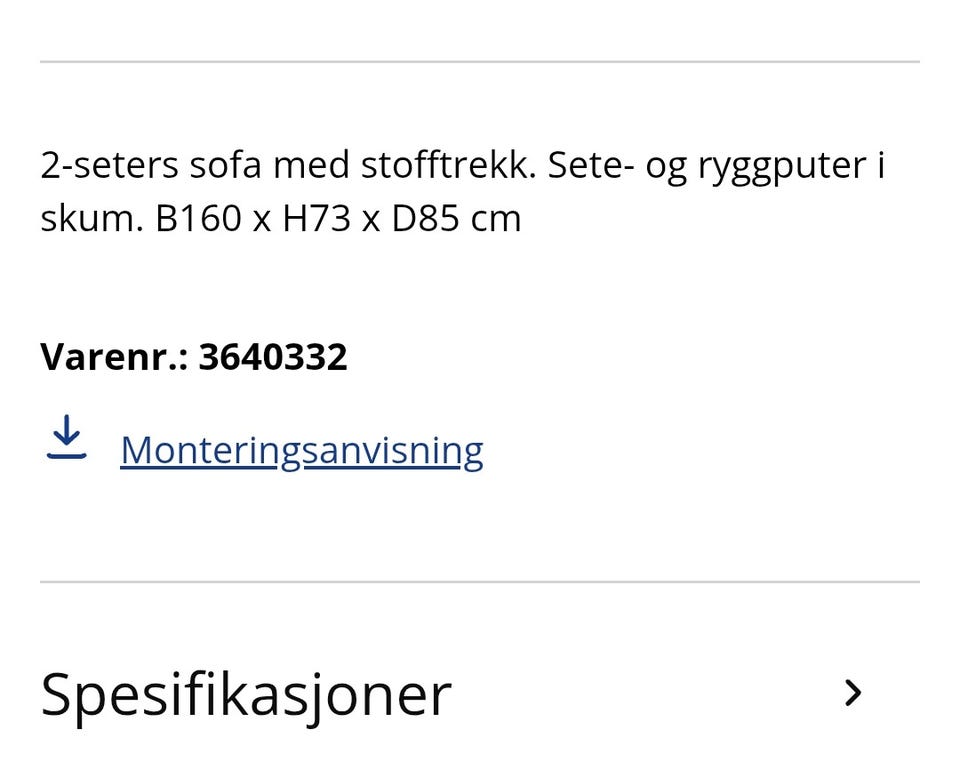Click the width value B160
The image size is (960, 762).
(x=198, y=219)
